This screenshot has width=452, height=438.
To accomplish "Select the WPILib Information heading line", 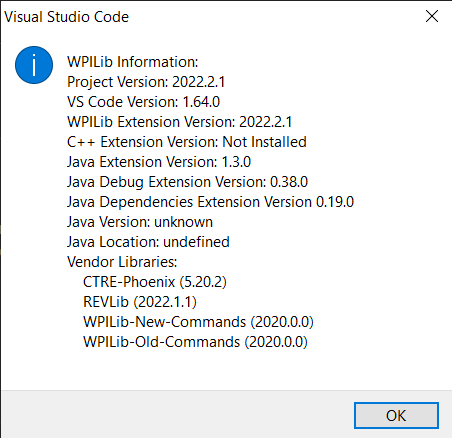I will coord(133,62).
